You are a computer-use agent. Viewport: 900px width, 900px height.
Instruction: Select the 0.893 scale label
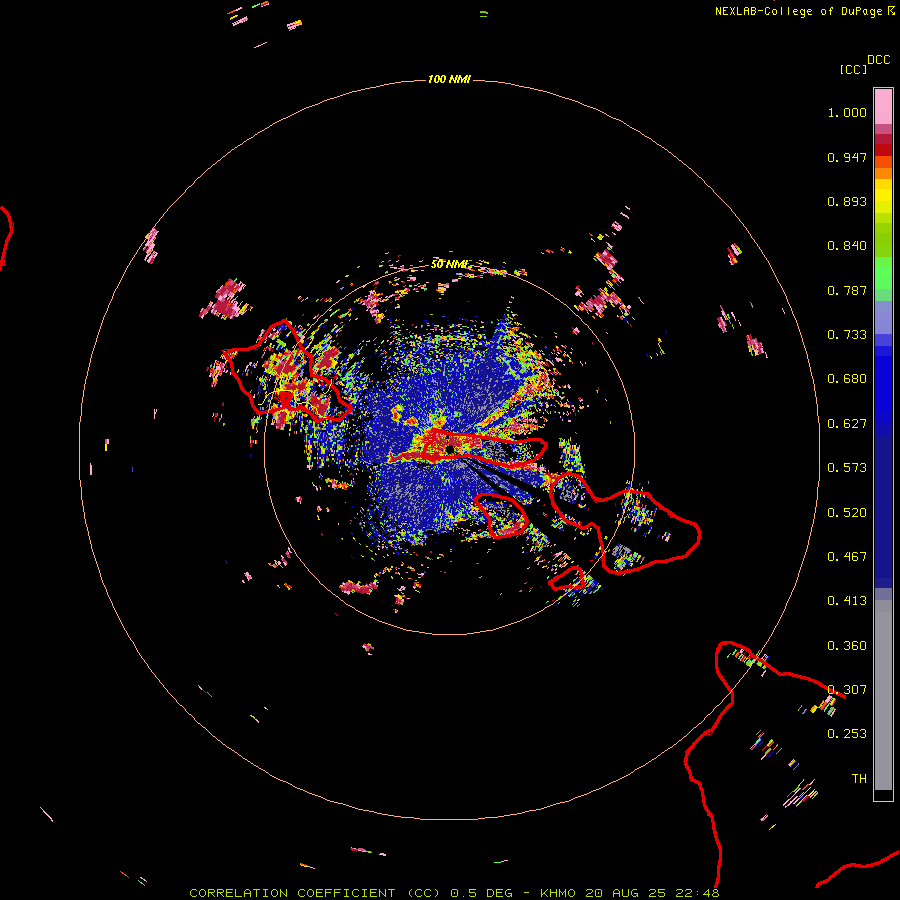point(847,201)
